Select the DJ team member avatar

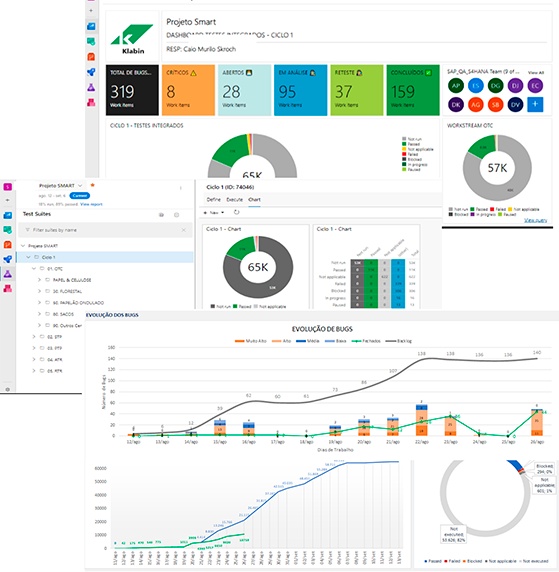[x=515, y=86]
